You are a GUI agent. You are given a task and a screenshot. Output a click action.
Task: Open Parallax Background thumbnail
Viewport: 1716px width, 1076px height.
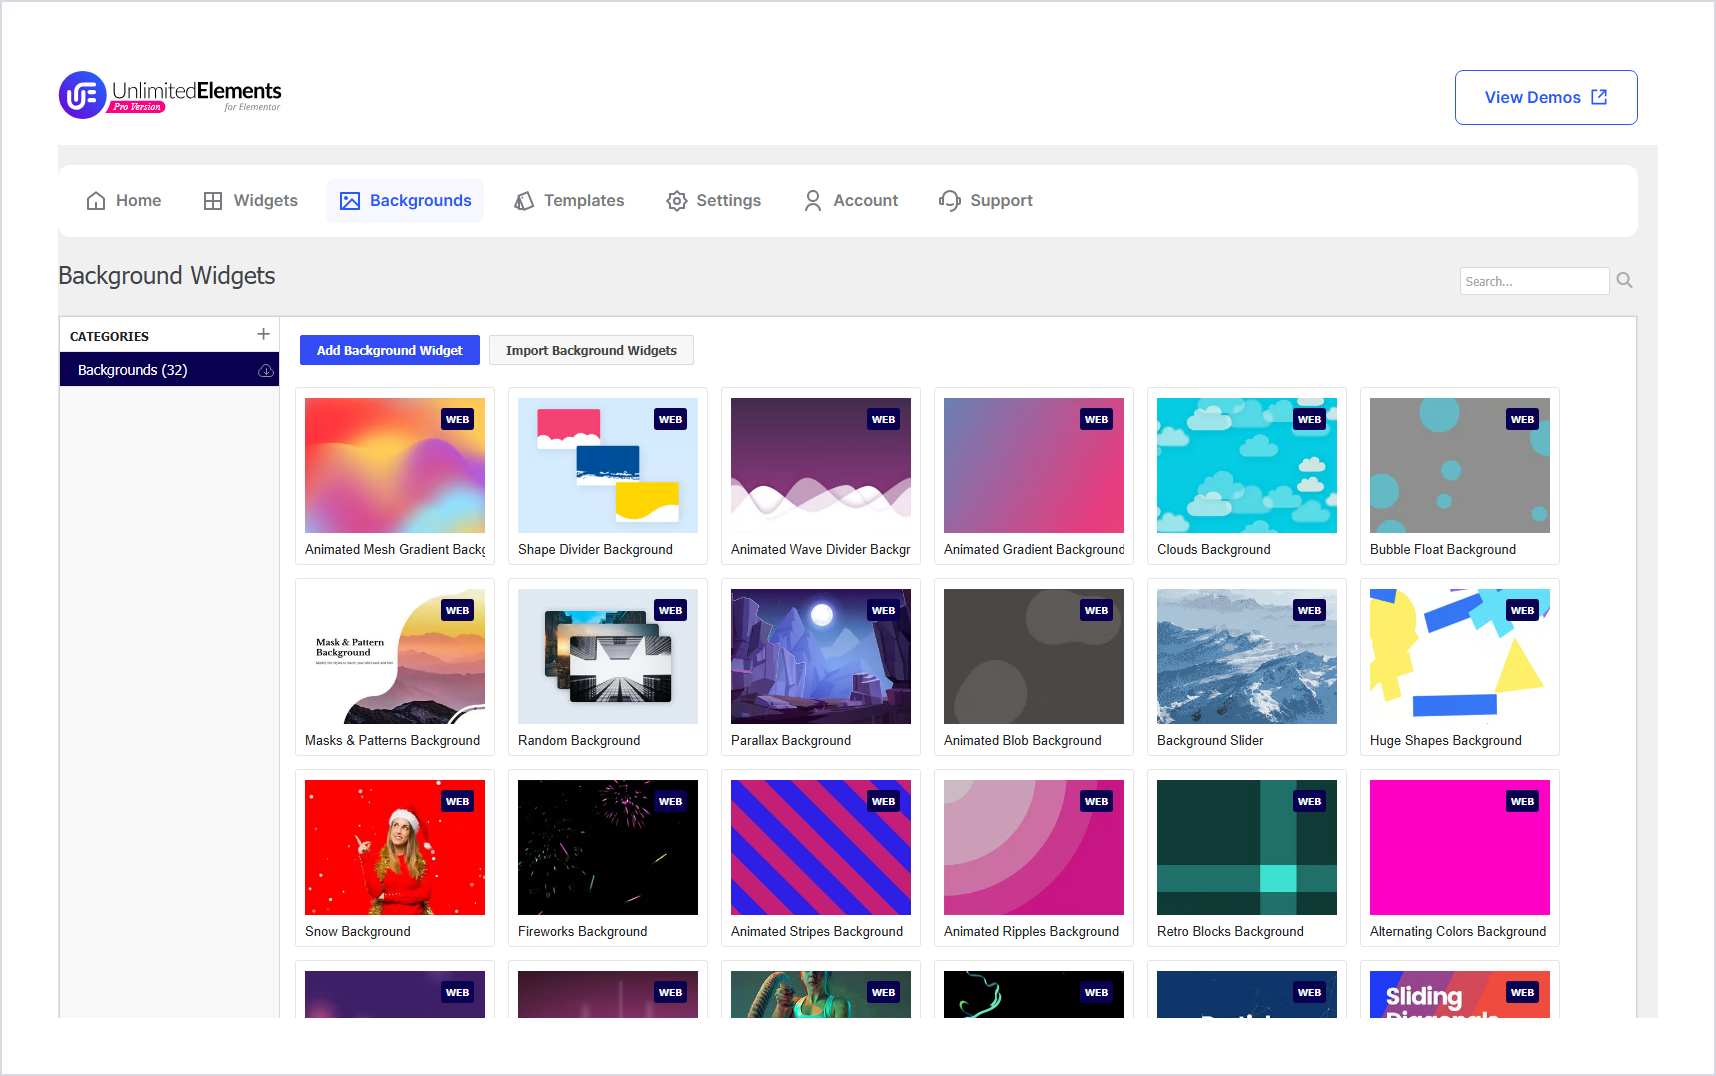pyautogui.click(x=821, y=657)
